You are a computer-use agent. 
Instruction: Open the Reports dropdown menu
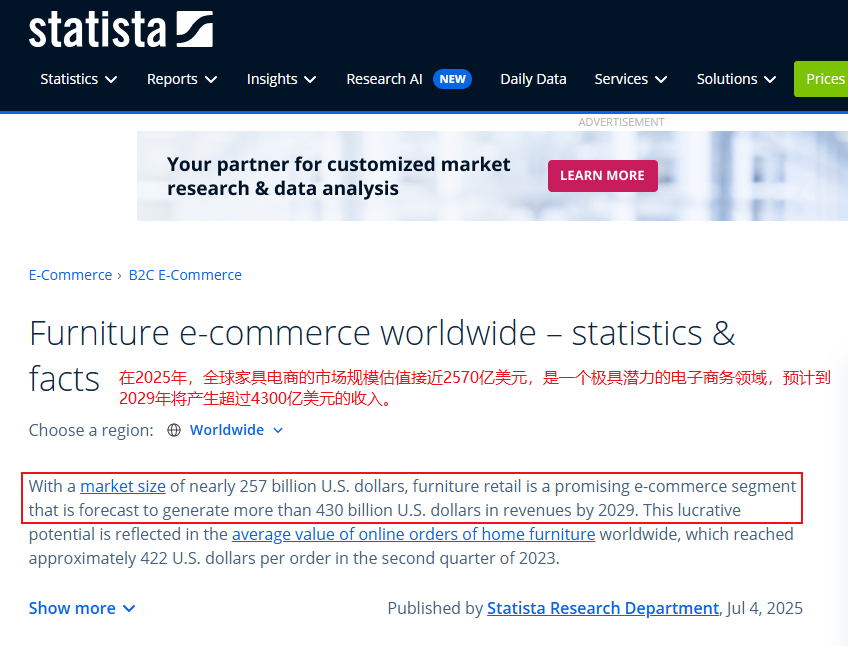pos(181,79)
